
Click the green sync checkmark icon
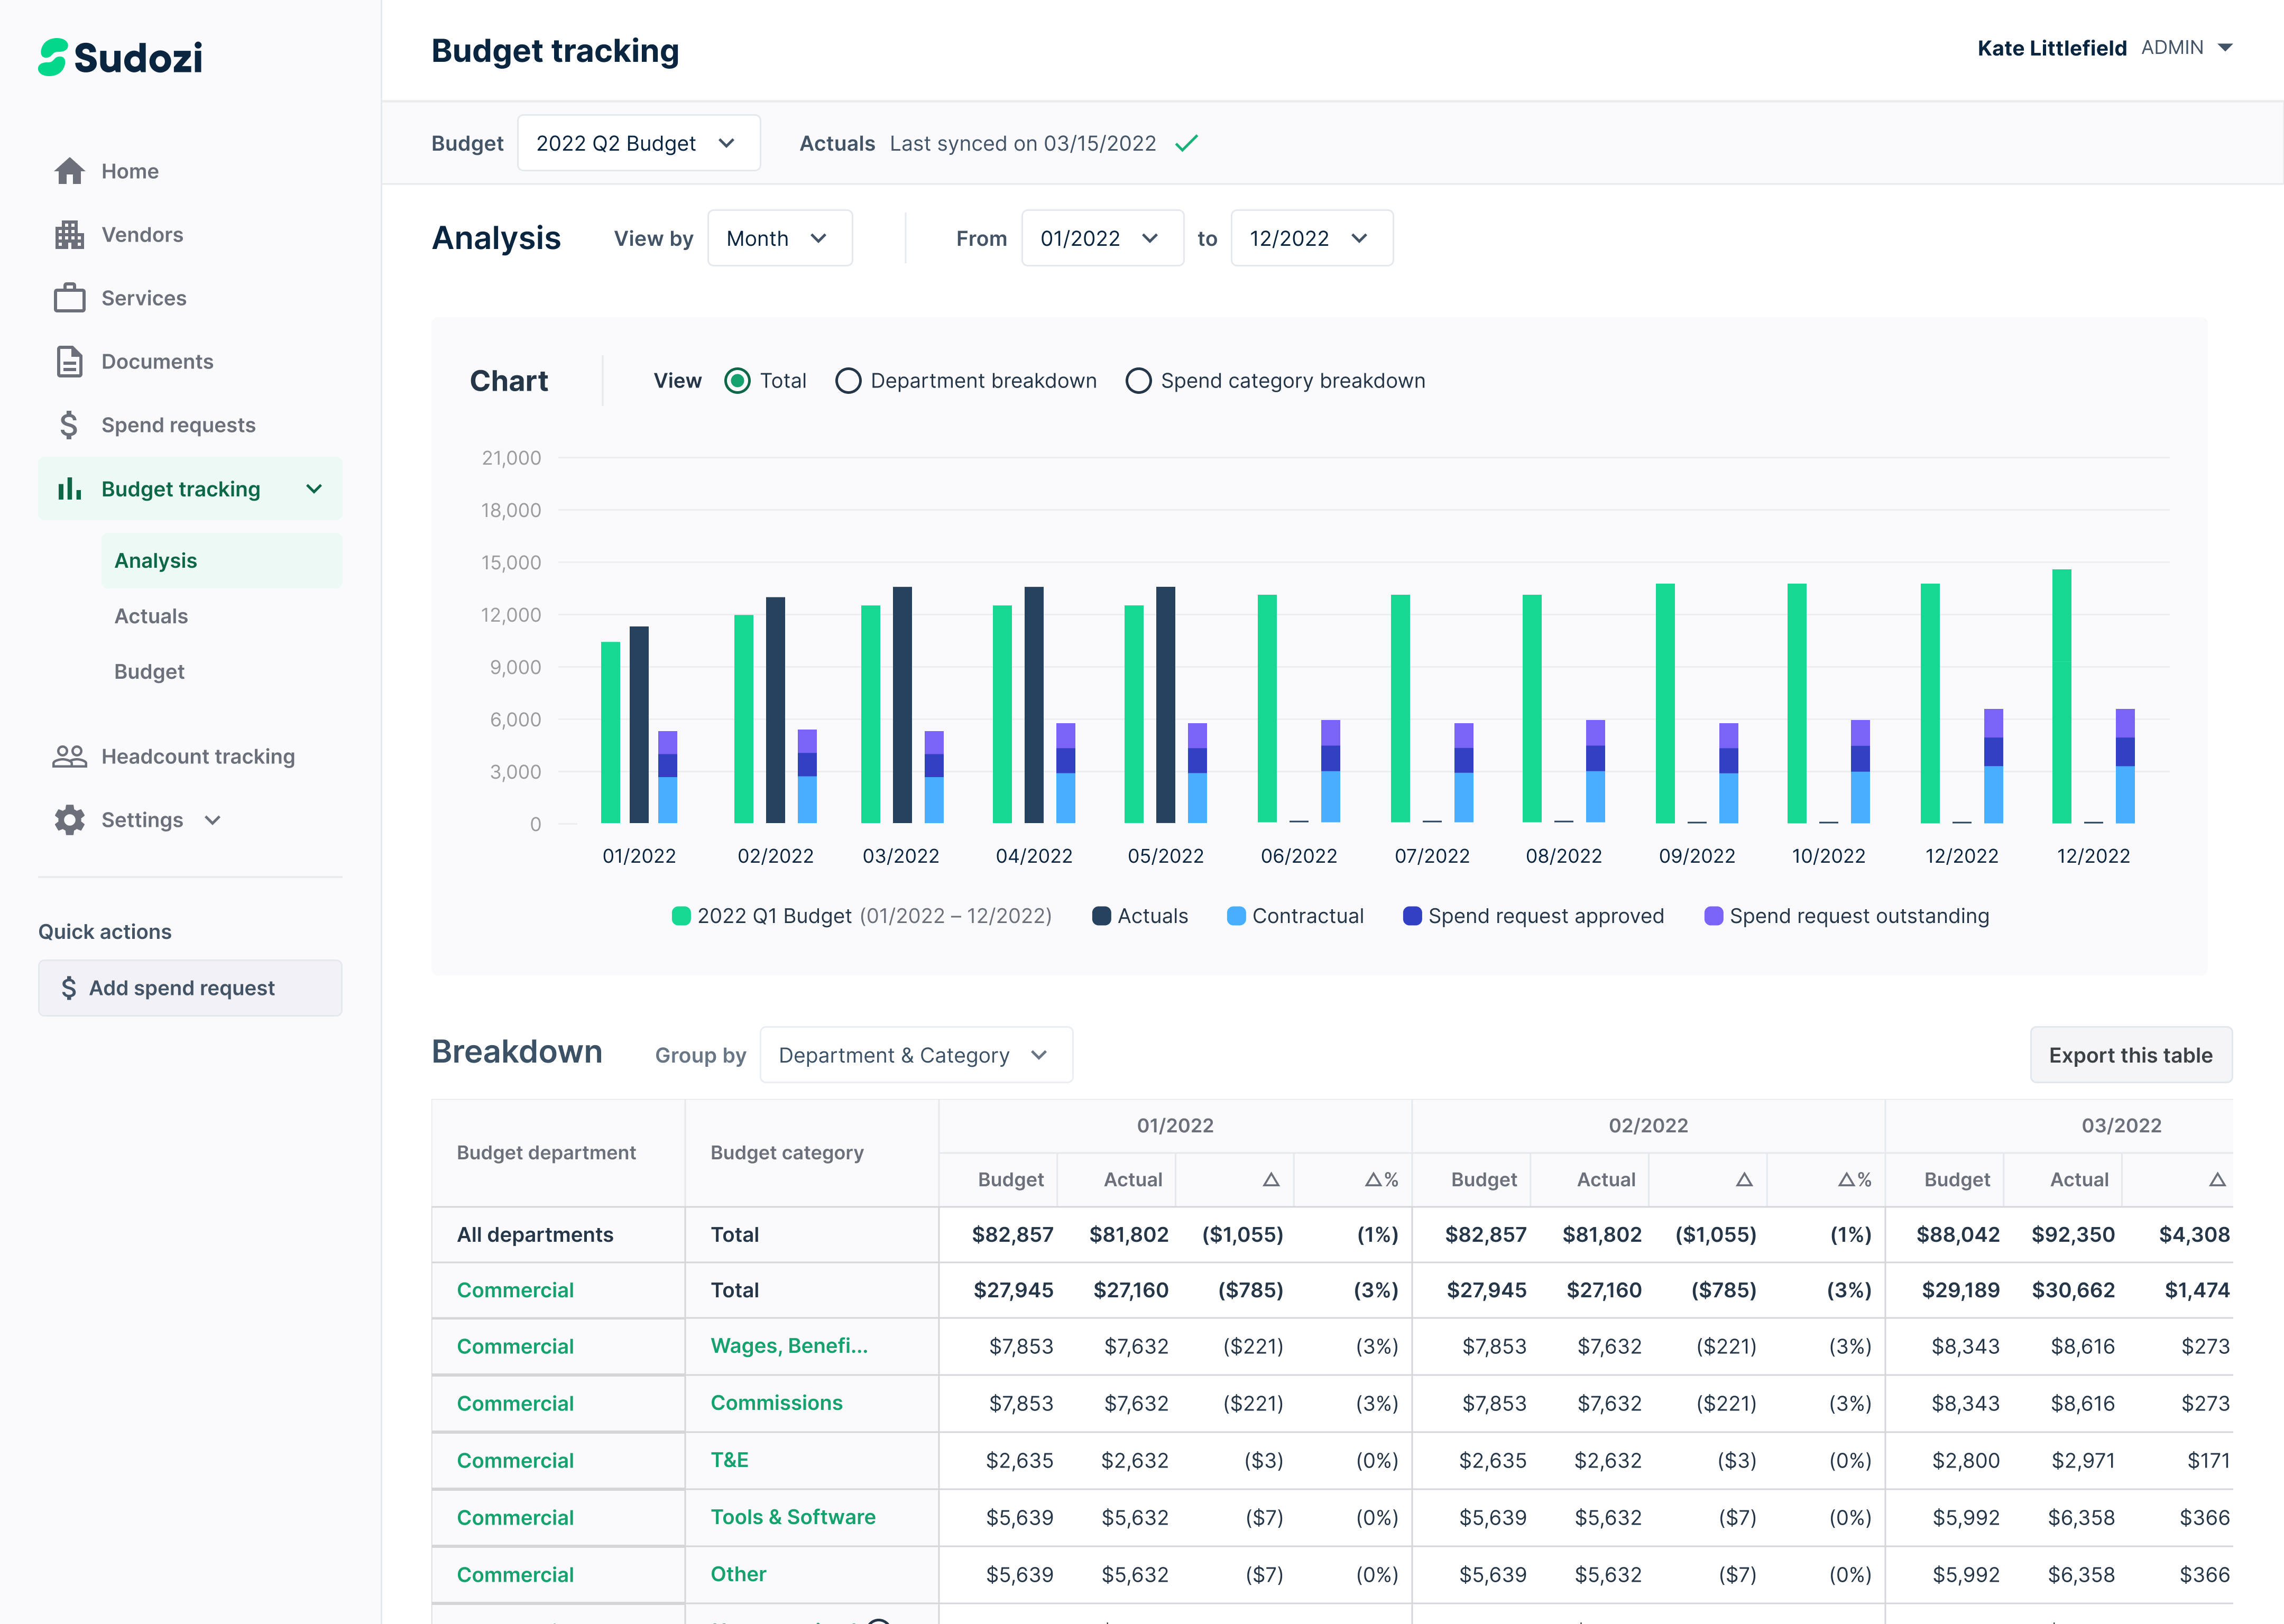point(1186,144)
